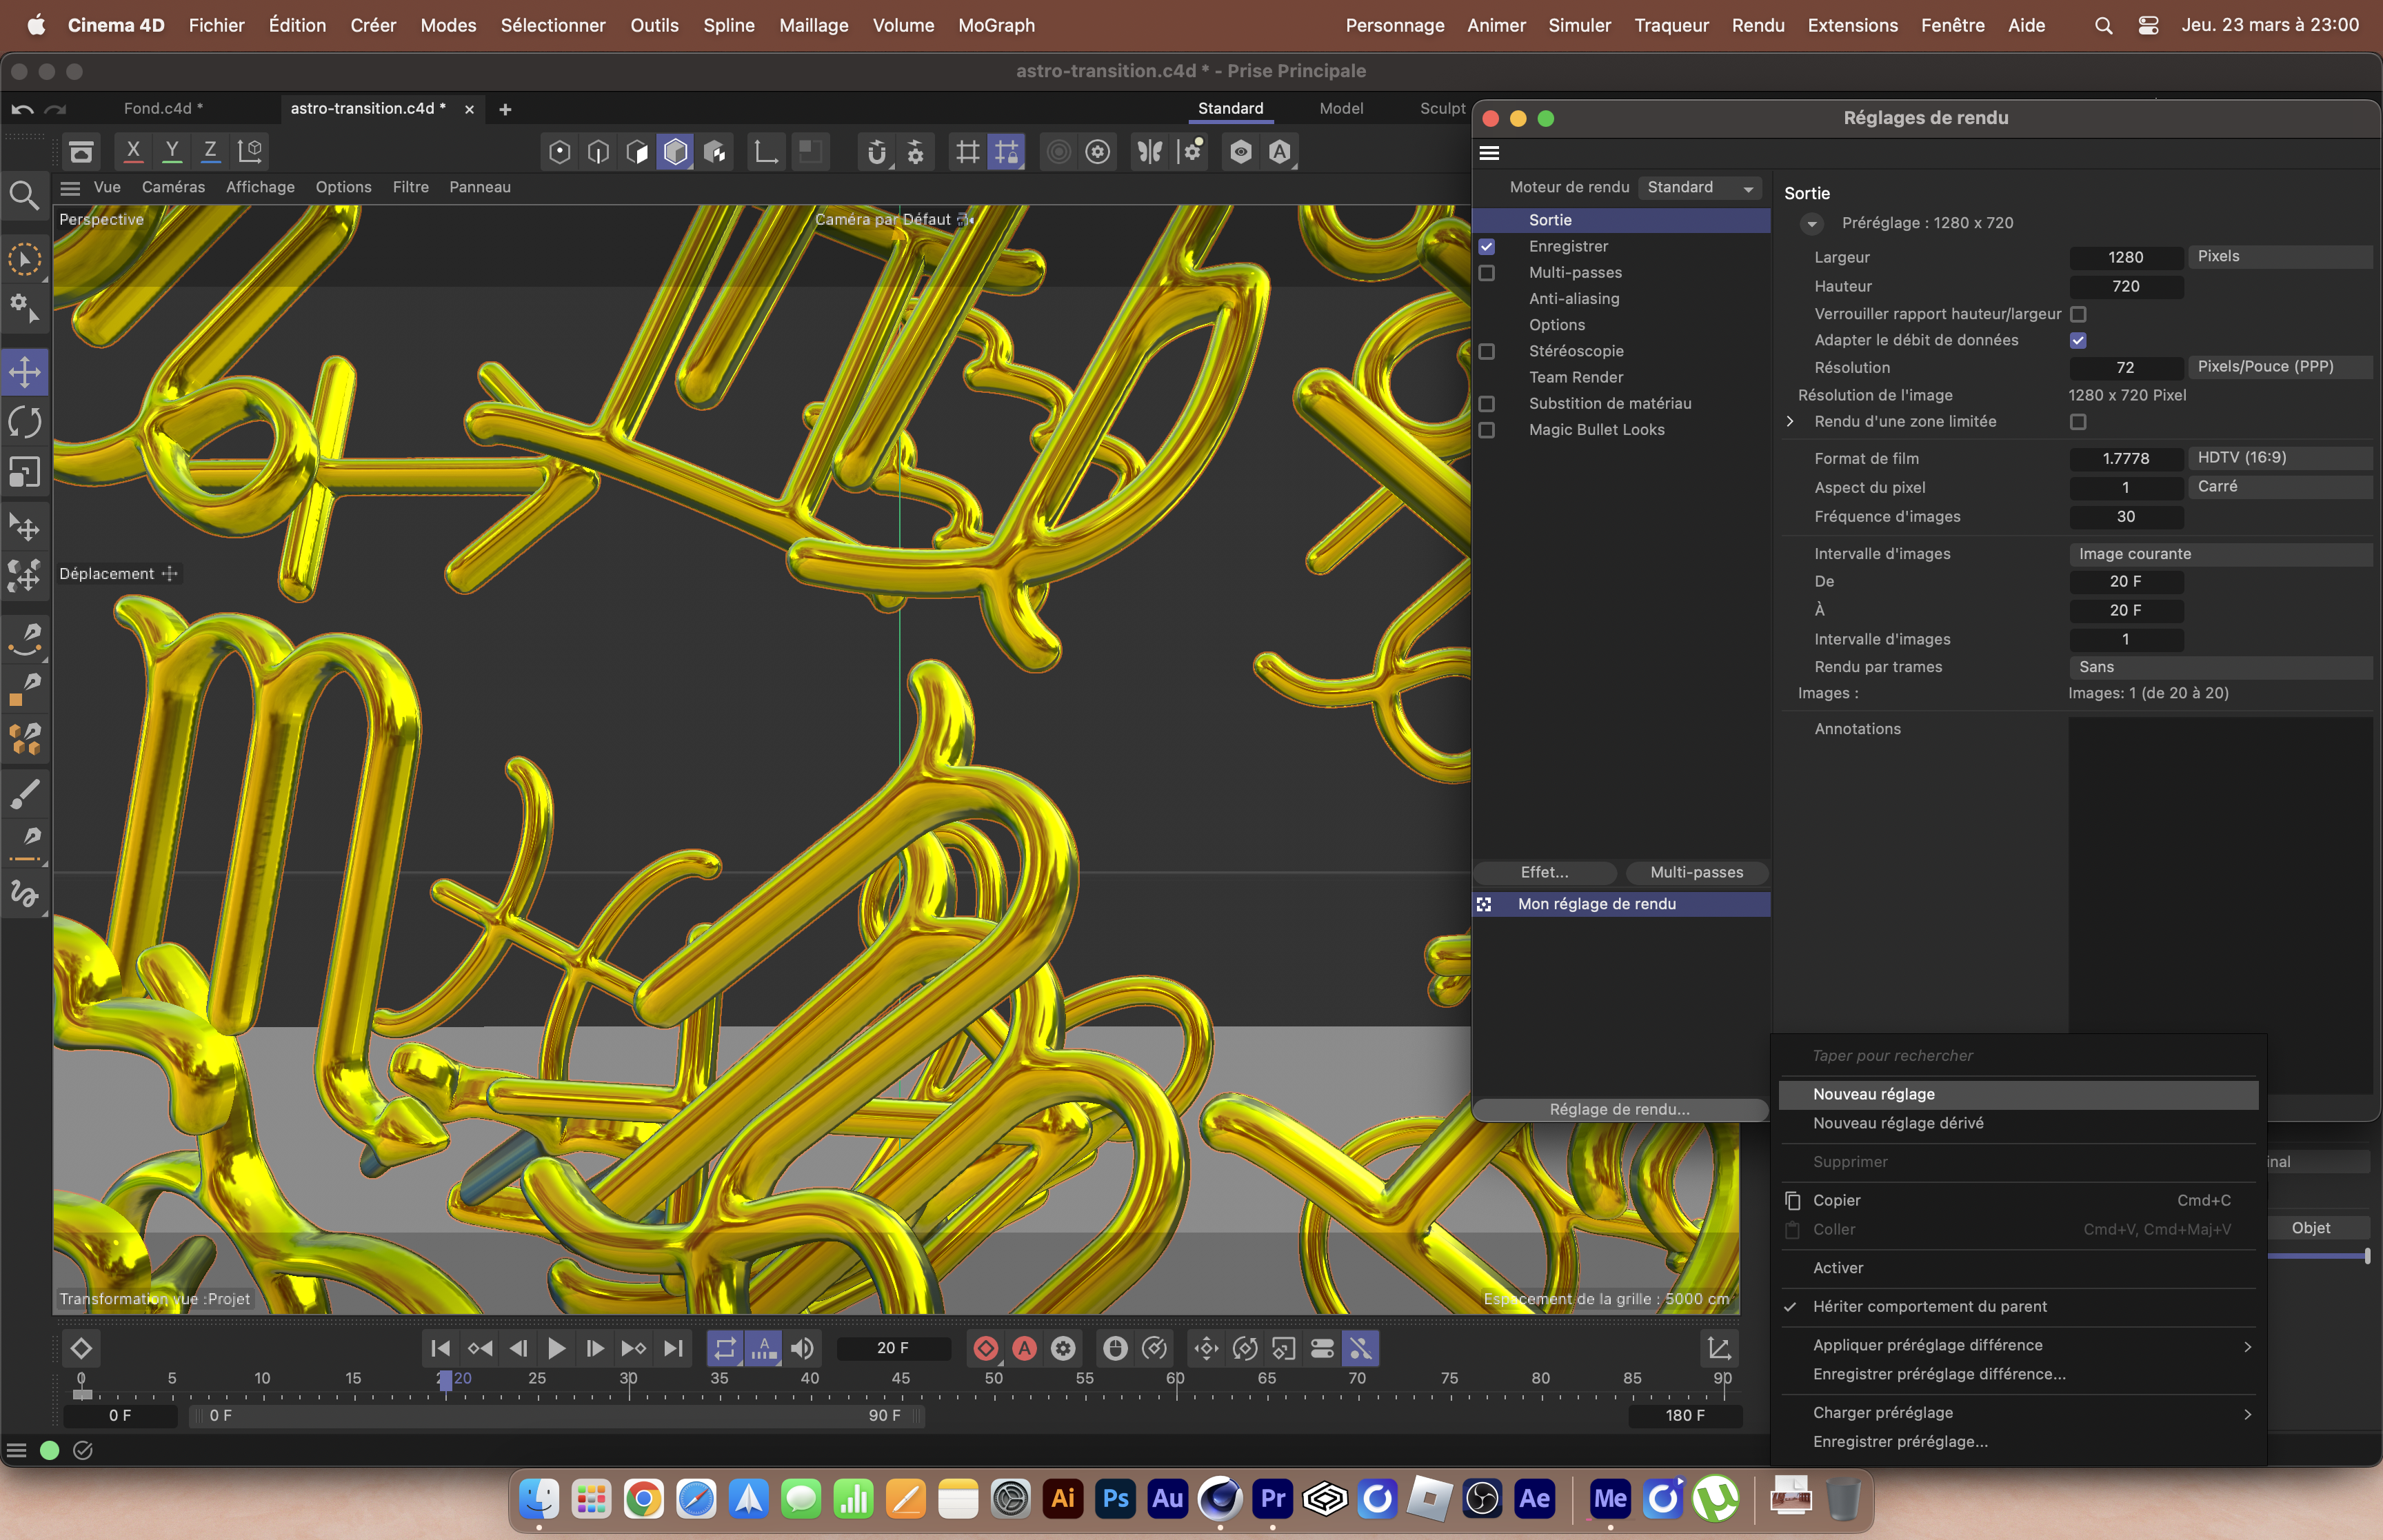Open Photoshop from the Dock
The height and width of the screenshot is (1540, 2383).
point(1115,1498)
